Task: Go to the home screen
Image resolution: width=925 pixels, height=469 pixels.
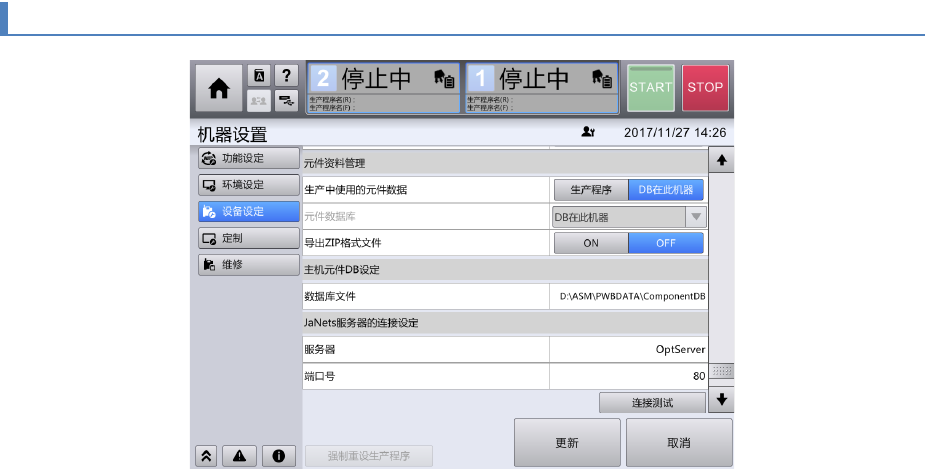Action: point(219,88)
